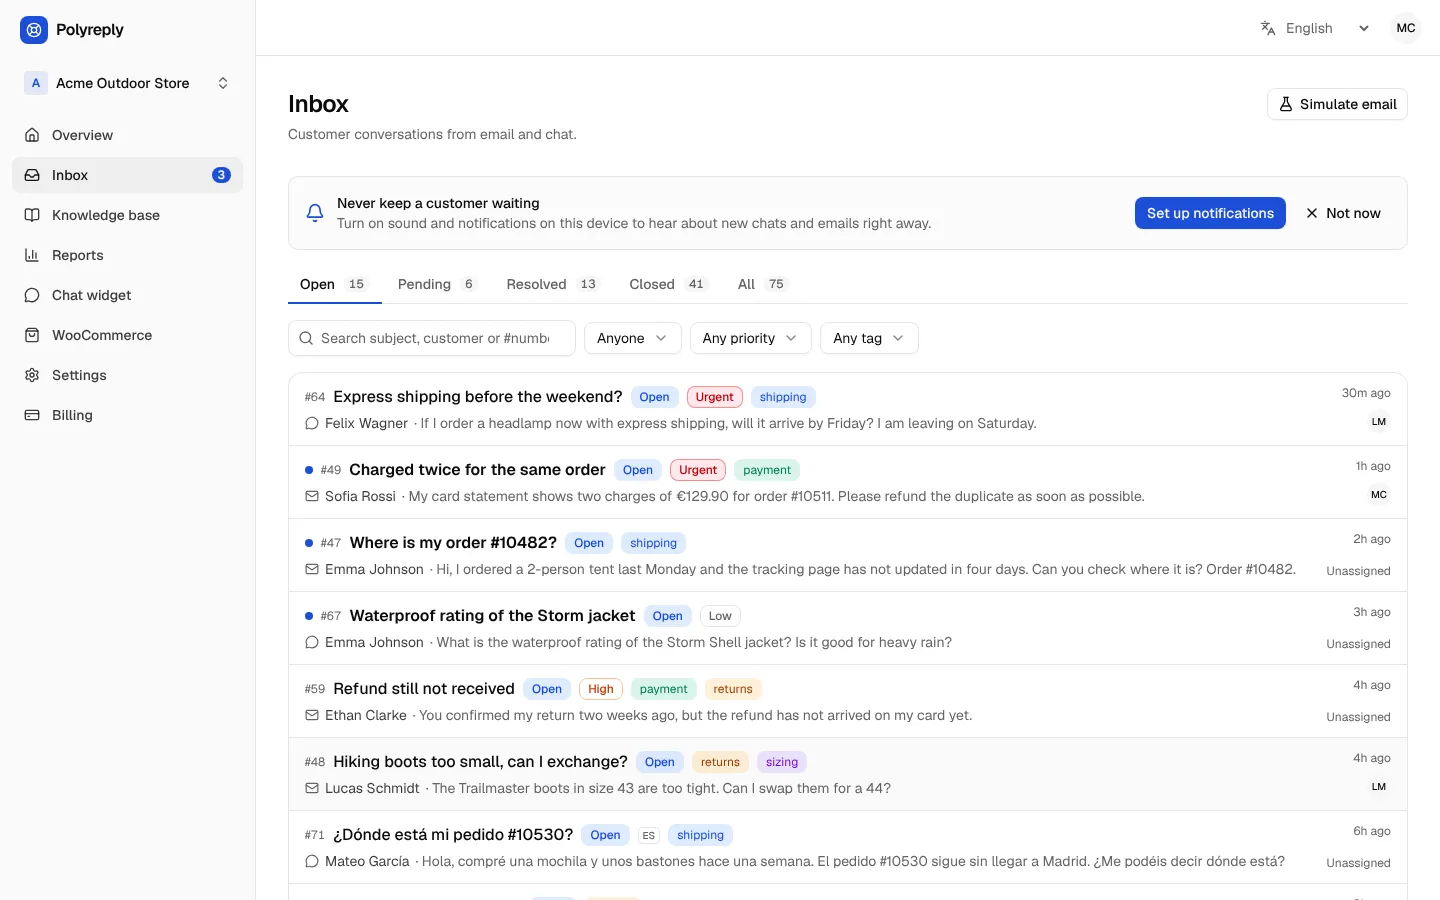Screen dimensions: 1440x900
Task: Click the Simulate email button
Action: click(1337, 104)
